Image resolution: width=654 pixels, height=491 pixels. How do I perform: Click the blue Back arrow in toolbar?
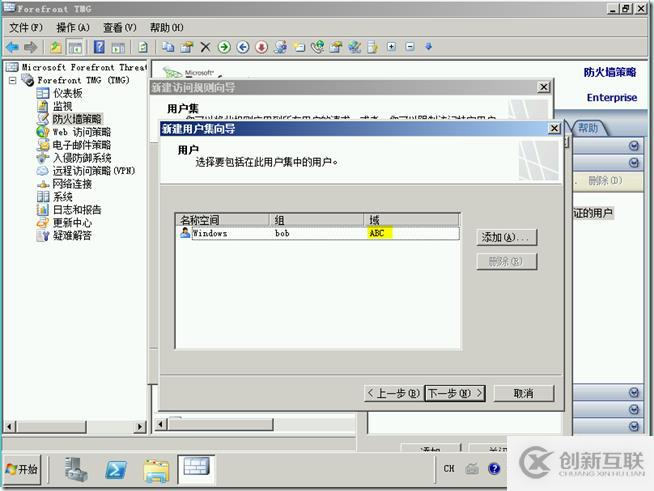pos(13,47)
